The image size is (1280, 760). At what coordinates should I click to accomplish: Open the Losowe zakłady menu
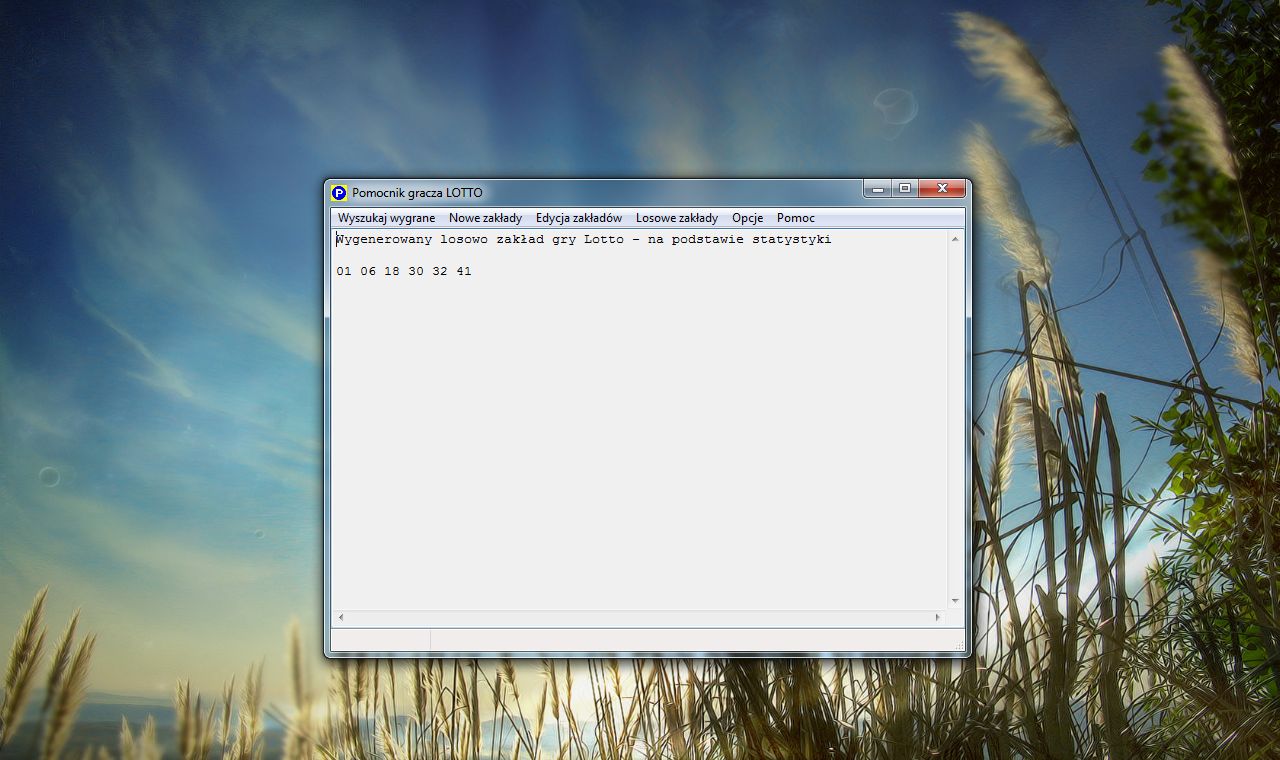(x=677, y=218)
